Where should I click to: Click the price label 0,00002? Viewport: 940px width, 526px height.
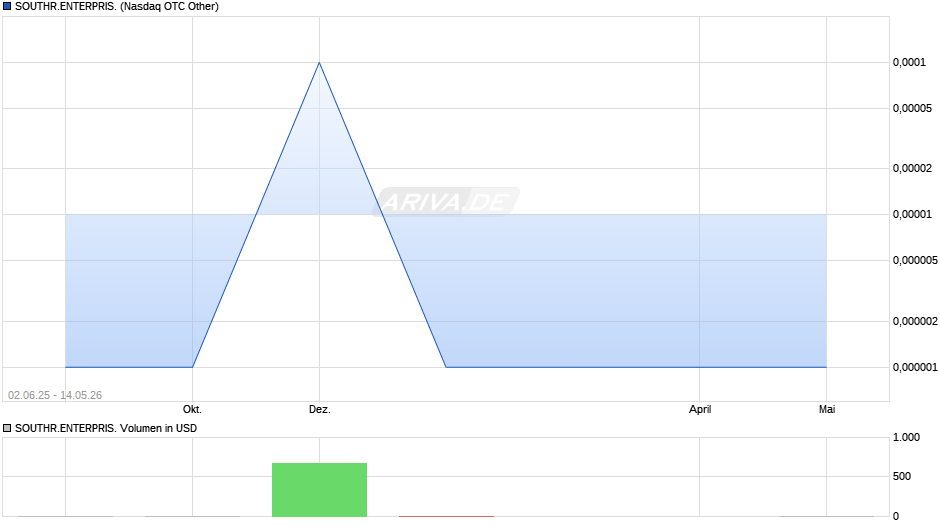click(x=912, y=169)
